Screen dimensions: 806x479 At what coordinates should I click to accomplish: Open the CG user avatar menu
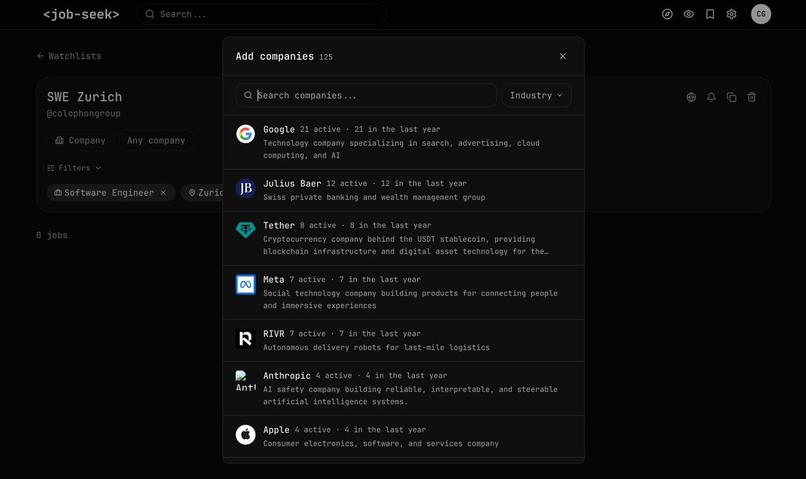pyautogui.click(x=761, y=14)
